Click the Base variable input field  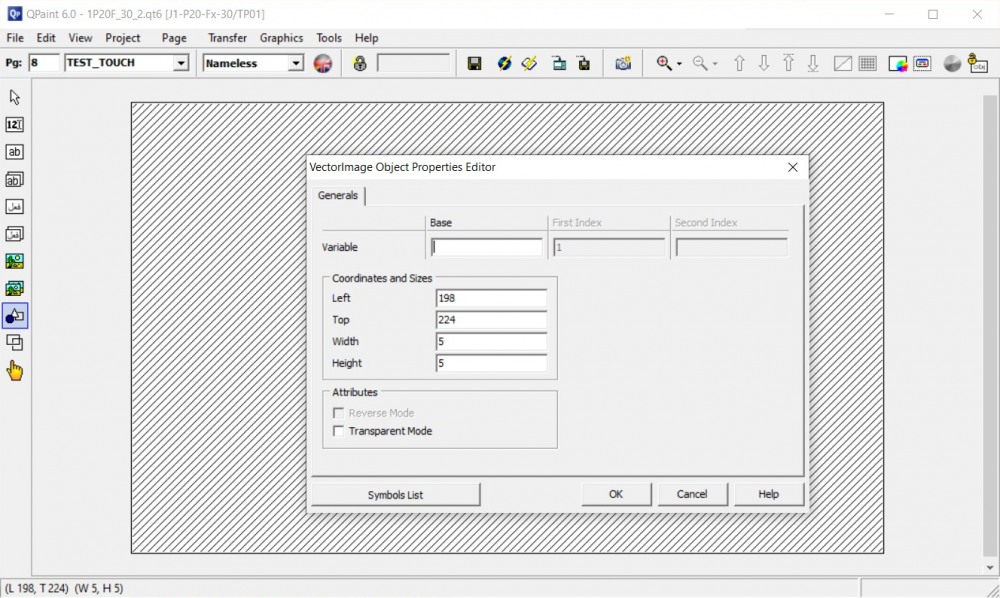click(x=487, y=247)
